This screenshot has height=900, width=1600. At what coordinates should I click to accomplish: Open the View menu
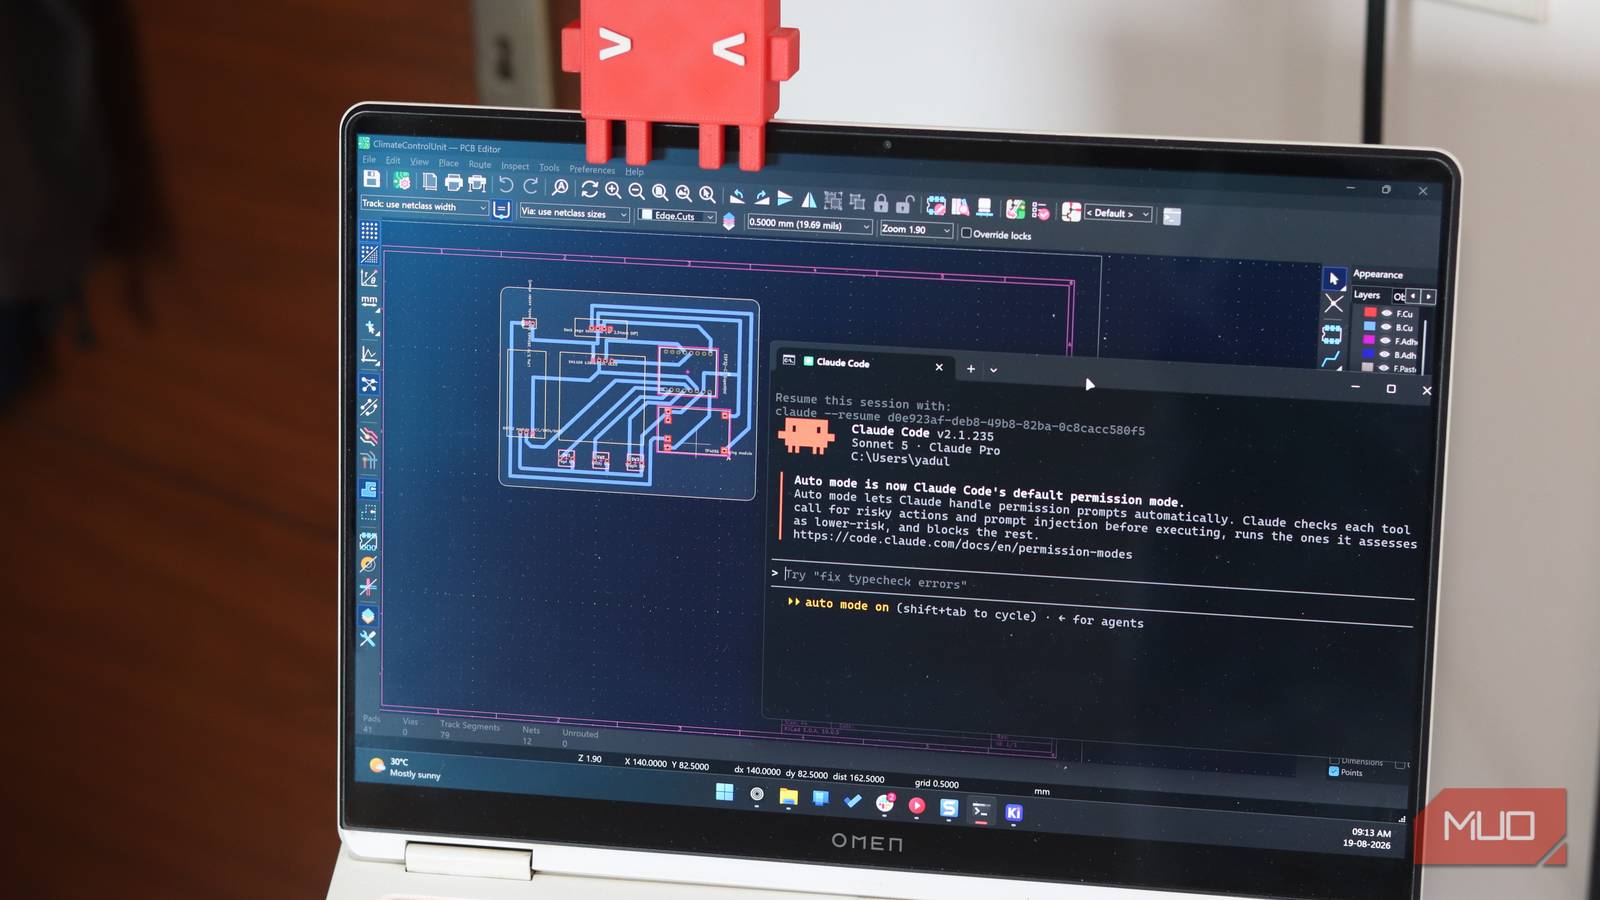(419, 162)
